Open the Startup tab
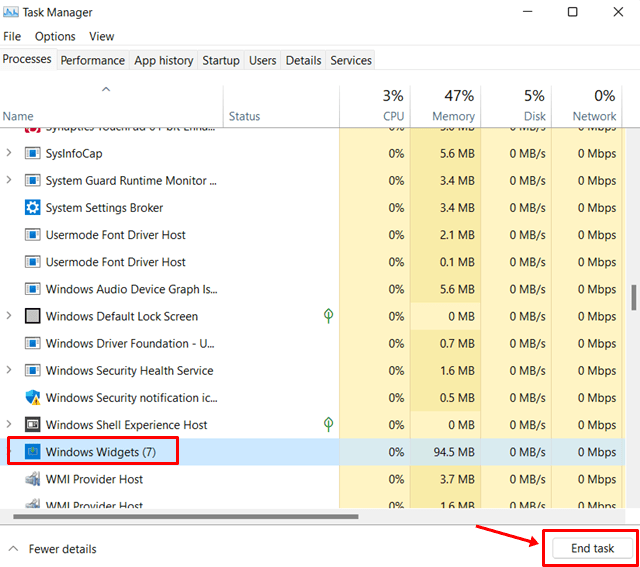 click(x=221, y=60)
